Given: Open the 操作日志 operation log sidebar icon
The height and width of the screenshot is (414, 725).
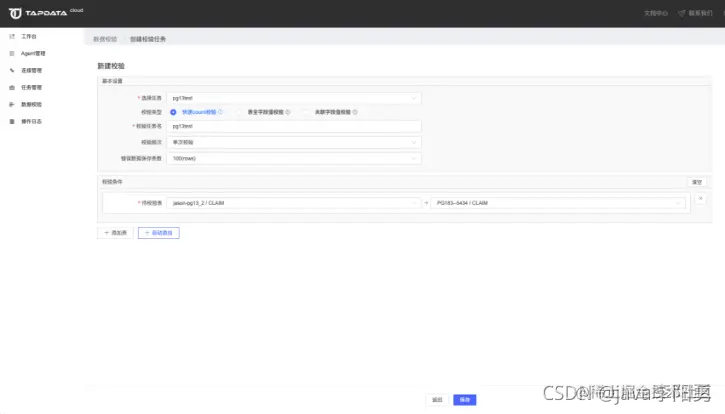Looking at the screenshot, I should [x=12, y=122].
